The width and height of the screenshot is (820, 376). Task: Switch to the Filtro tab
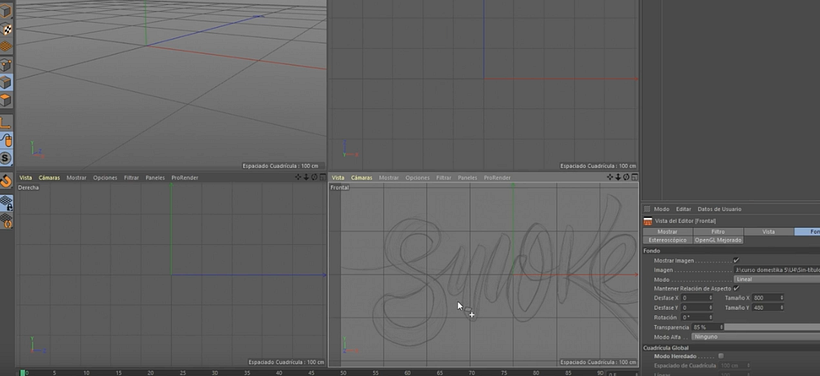tap(718, 232)
